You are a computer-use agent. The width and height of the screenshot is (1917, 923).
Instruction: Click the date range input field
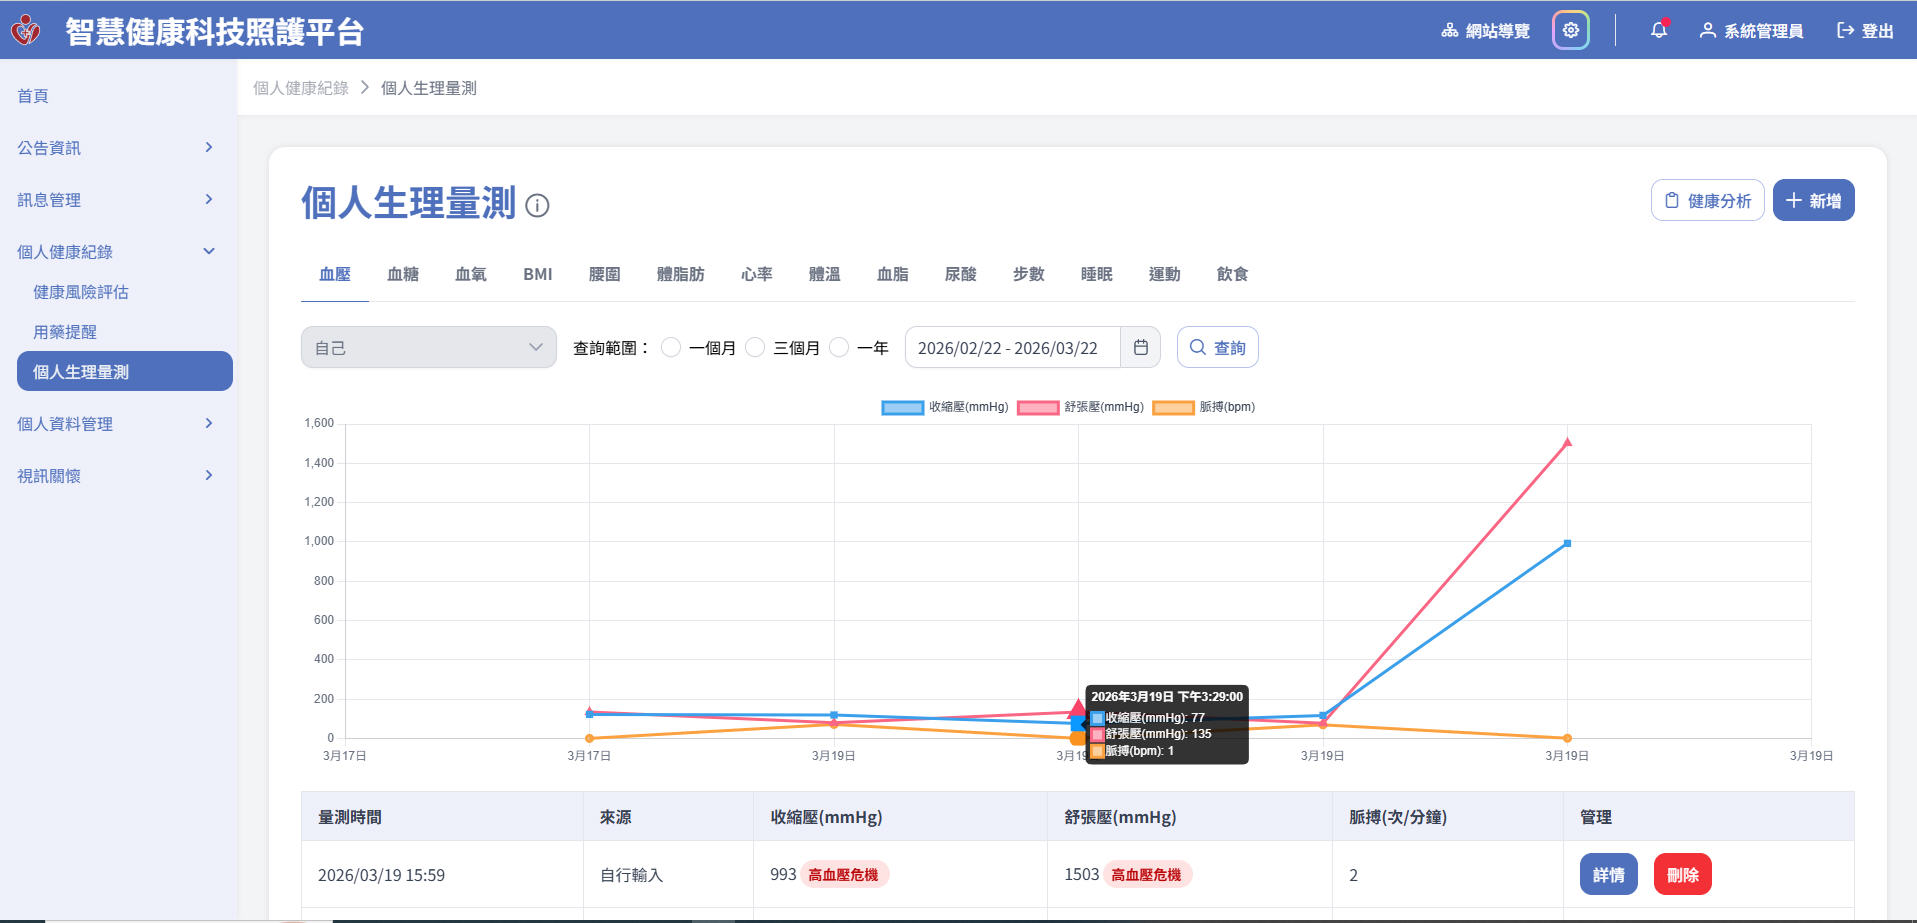(1010, 348)
